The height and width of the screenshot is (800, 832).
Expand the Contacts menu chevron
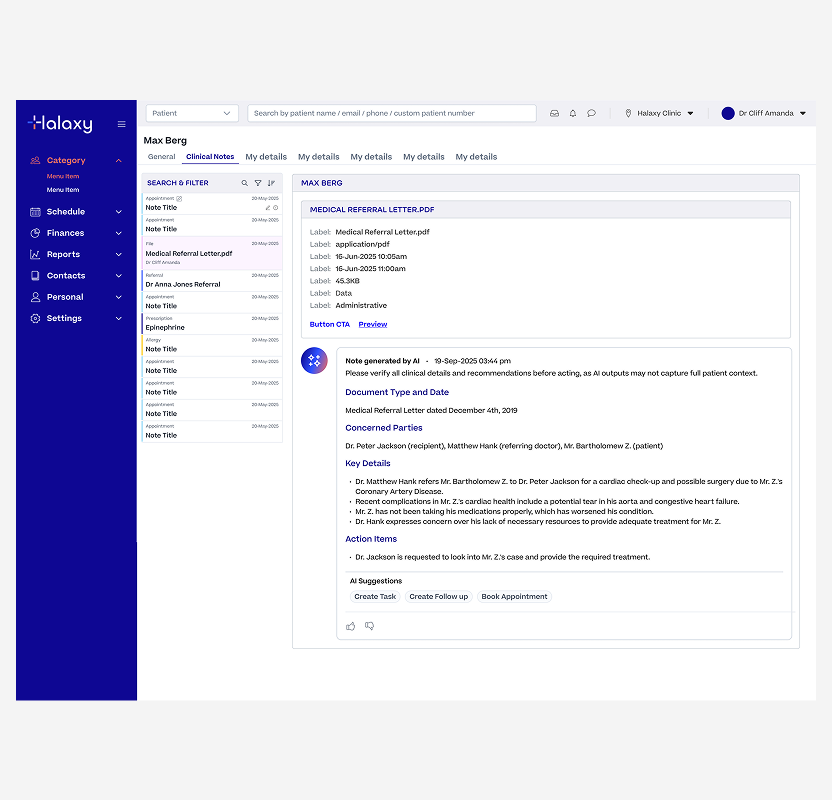coord(119,276)
